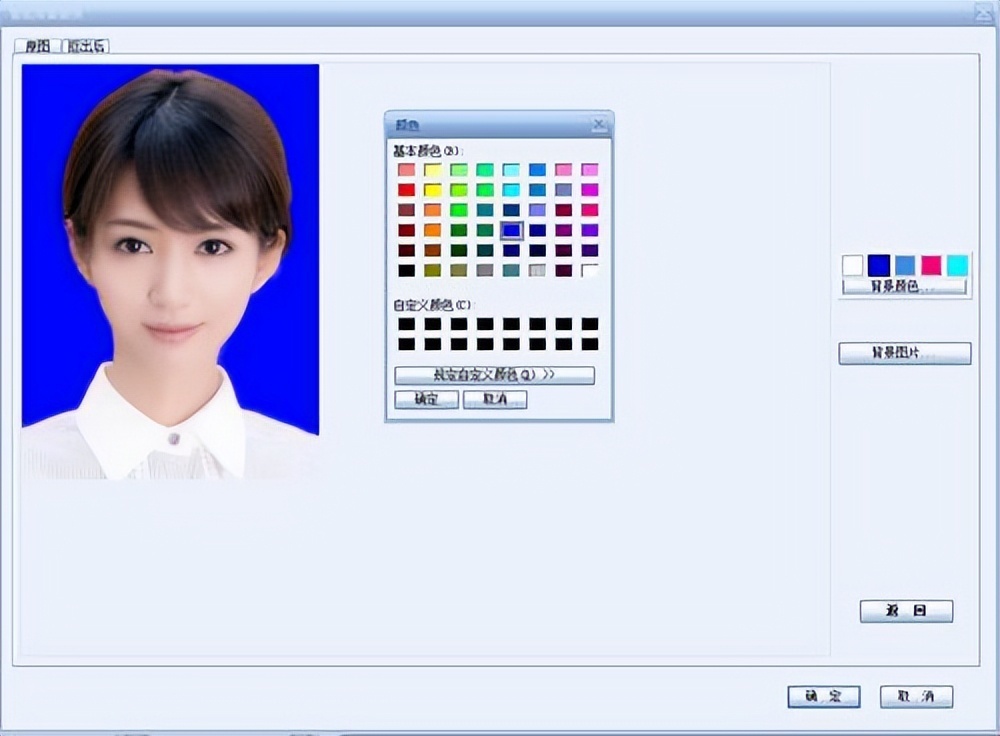Select the periwinkle swatch in the third row
The width and height of the screenshot is (1000, 736).
[x=538, y=210]
